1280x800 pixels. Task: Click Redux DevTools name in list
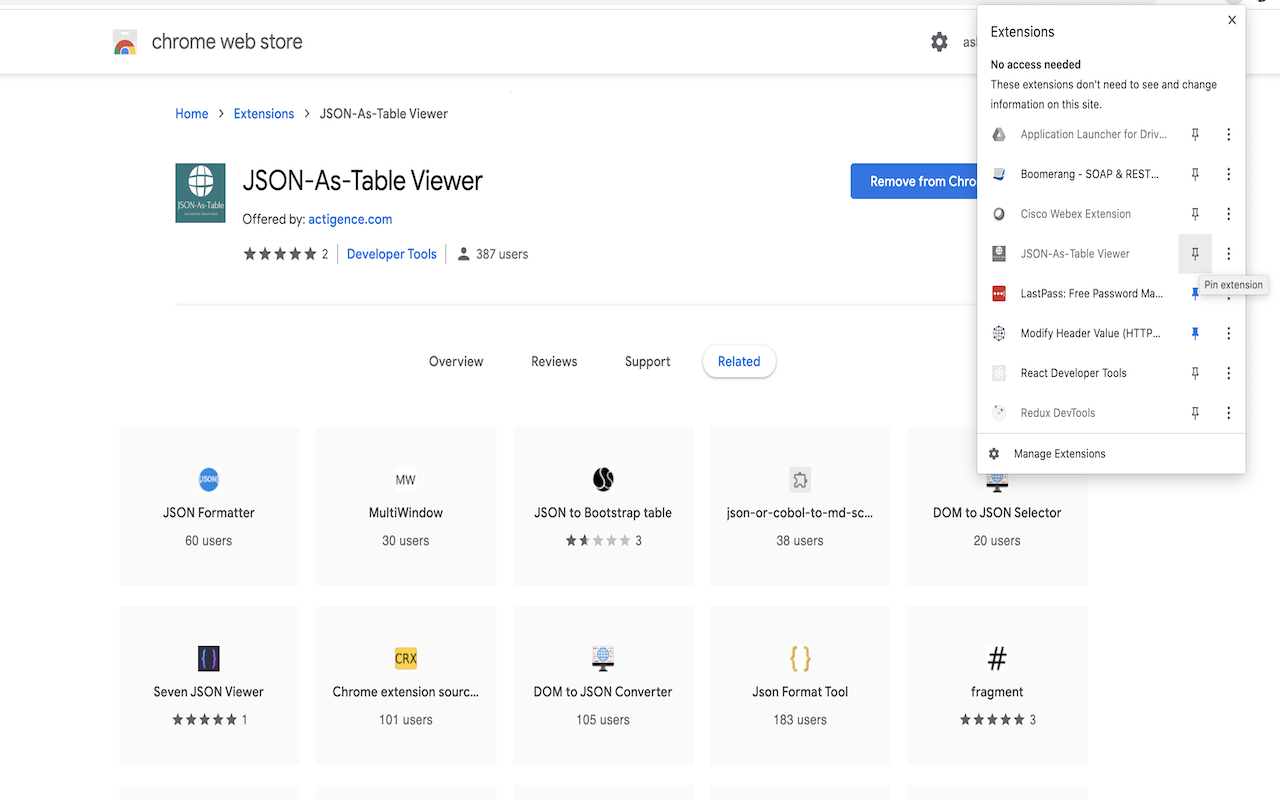[x=1058, y=413]
